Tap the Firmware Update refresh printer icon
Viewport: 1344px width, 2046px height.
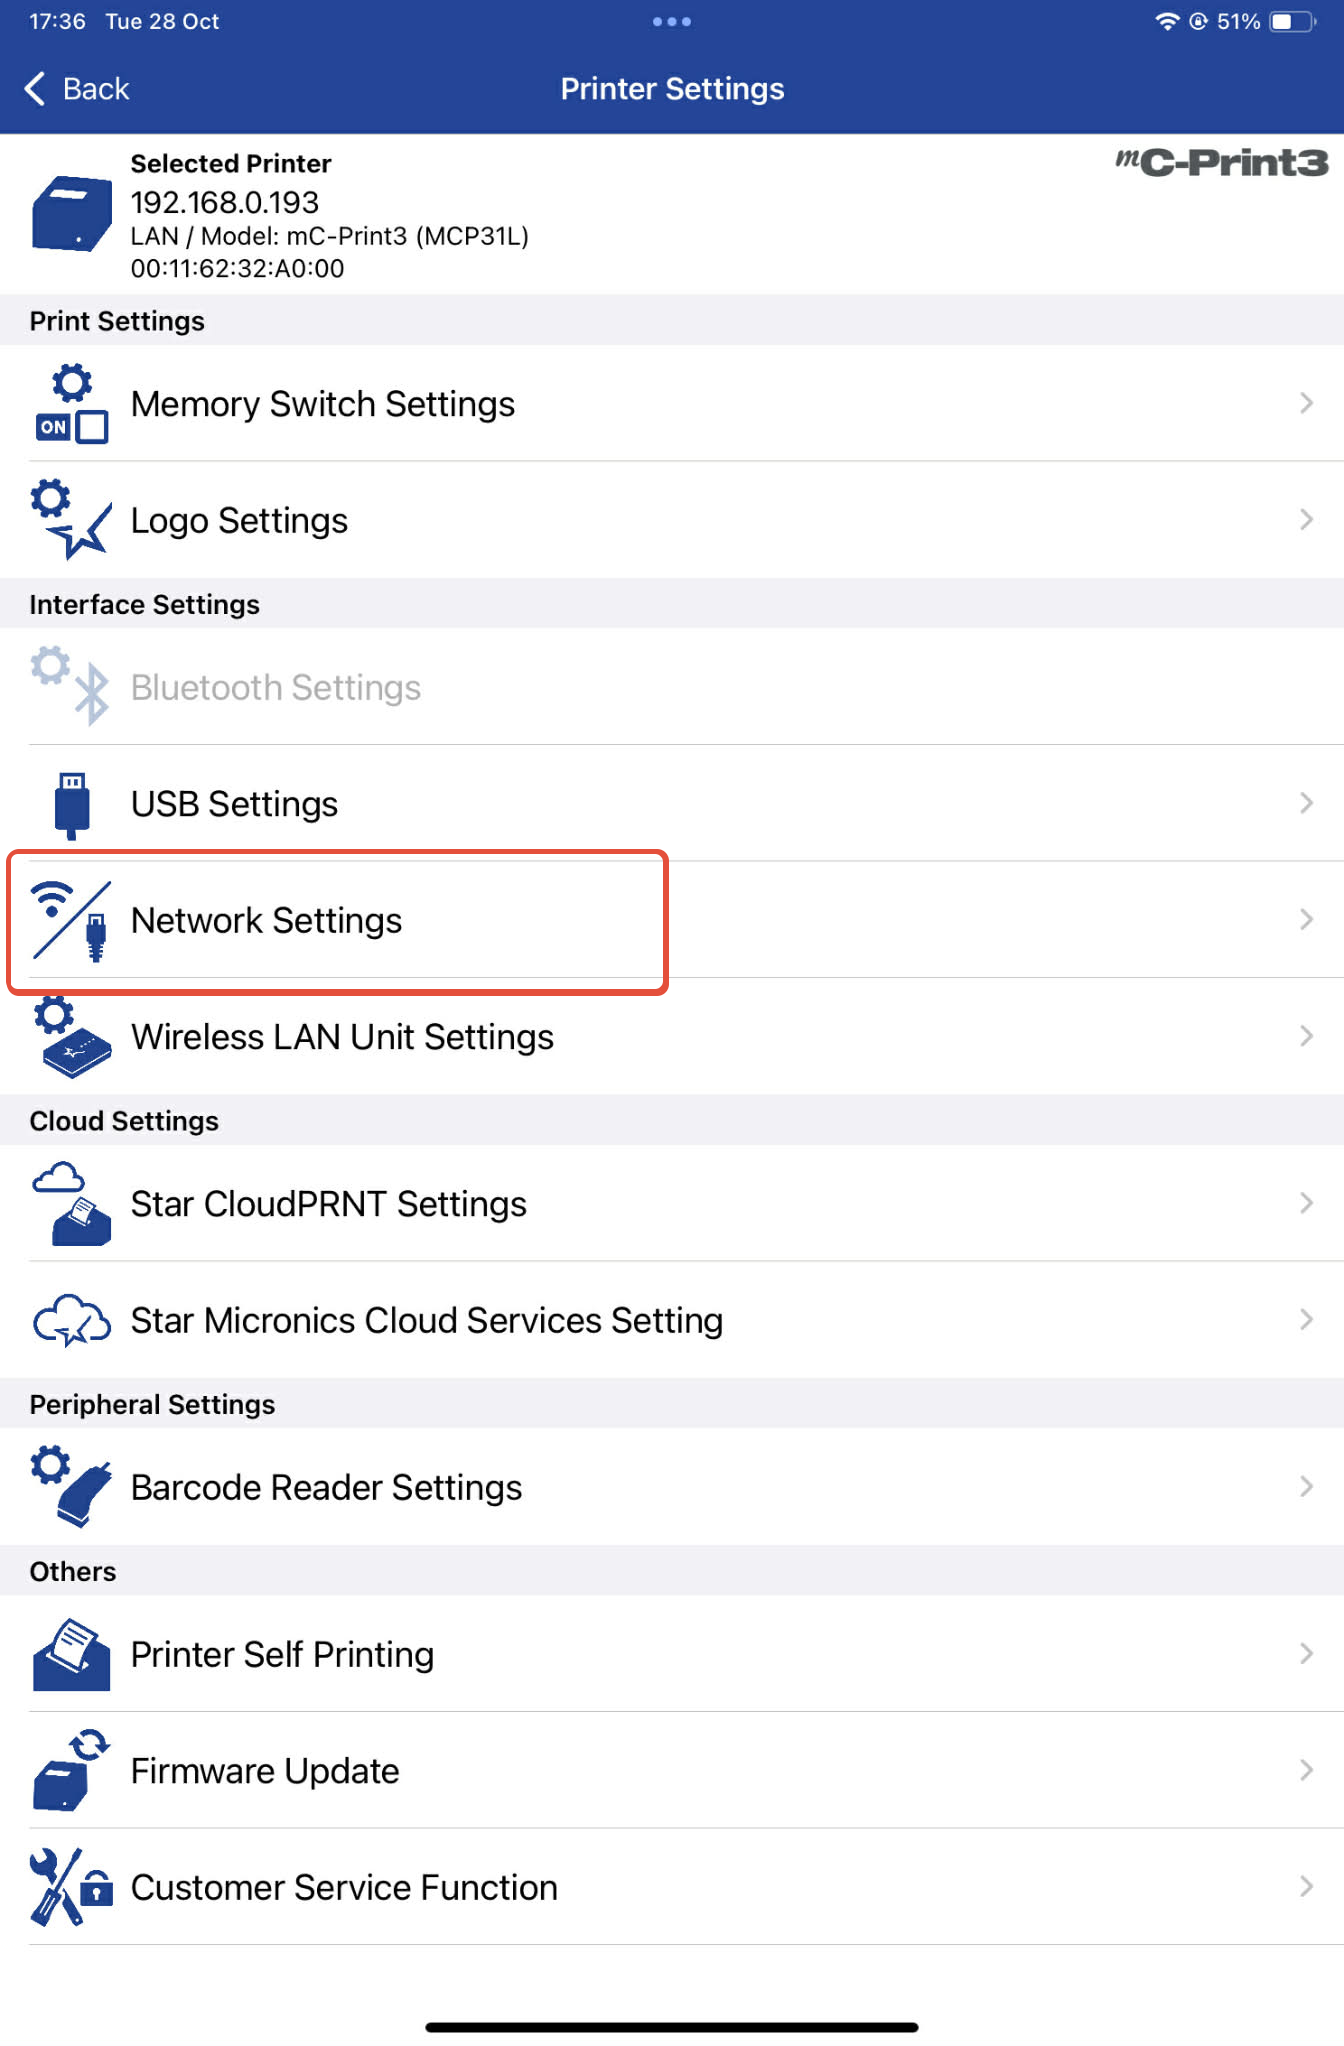point(71,1770)
